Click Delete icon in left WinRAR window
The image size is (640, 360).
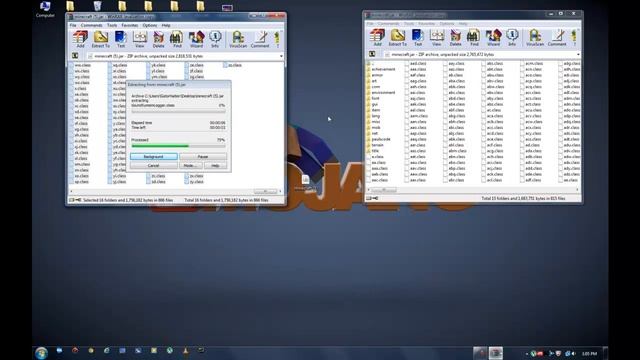pos(158,39)
